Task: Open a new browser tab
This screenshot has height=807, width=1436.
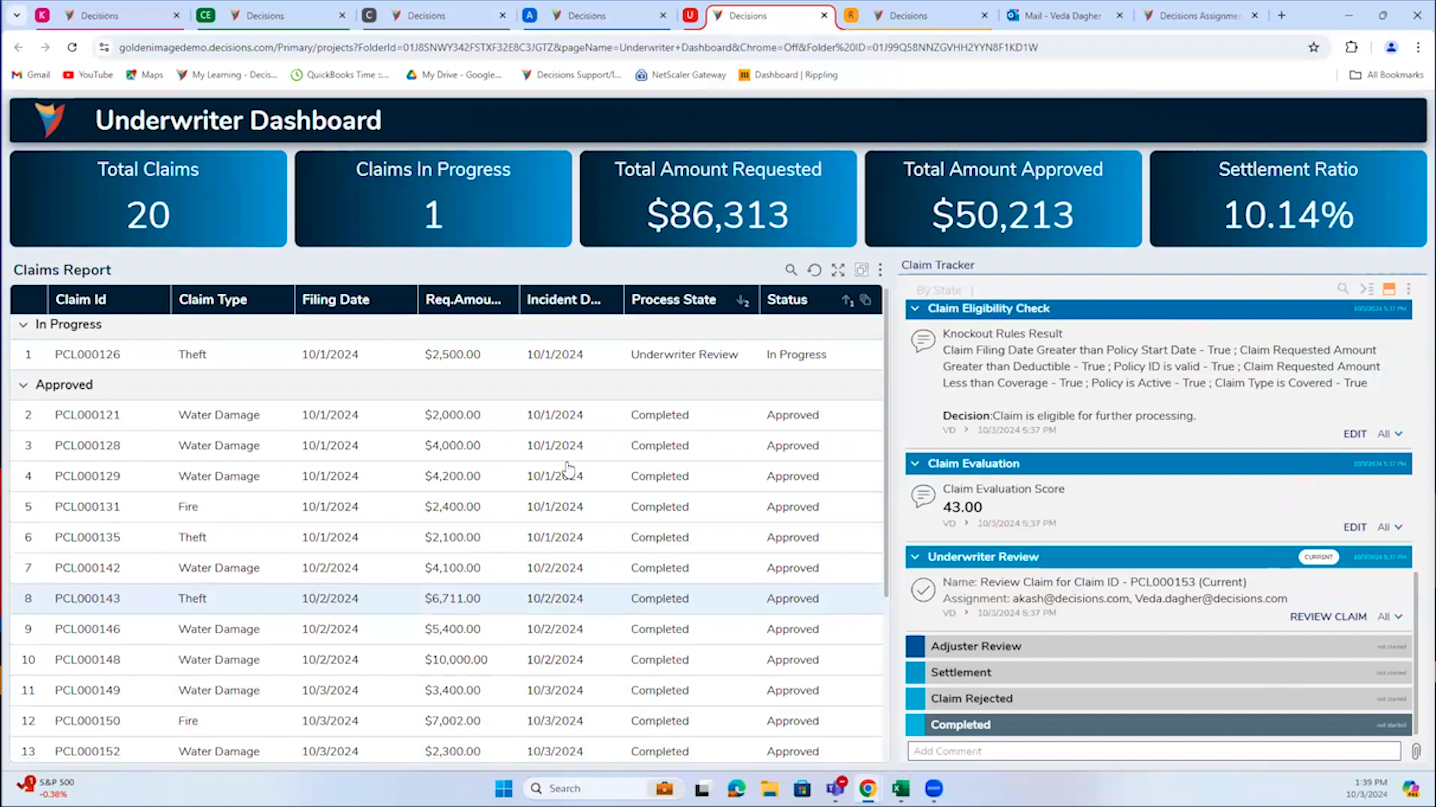Action: (x=1282, y=16)
